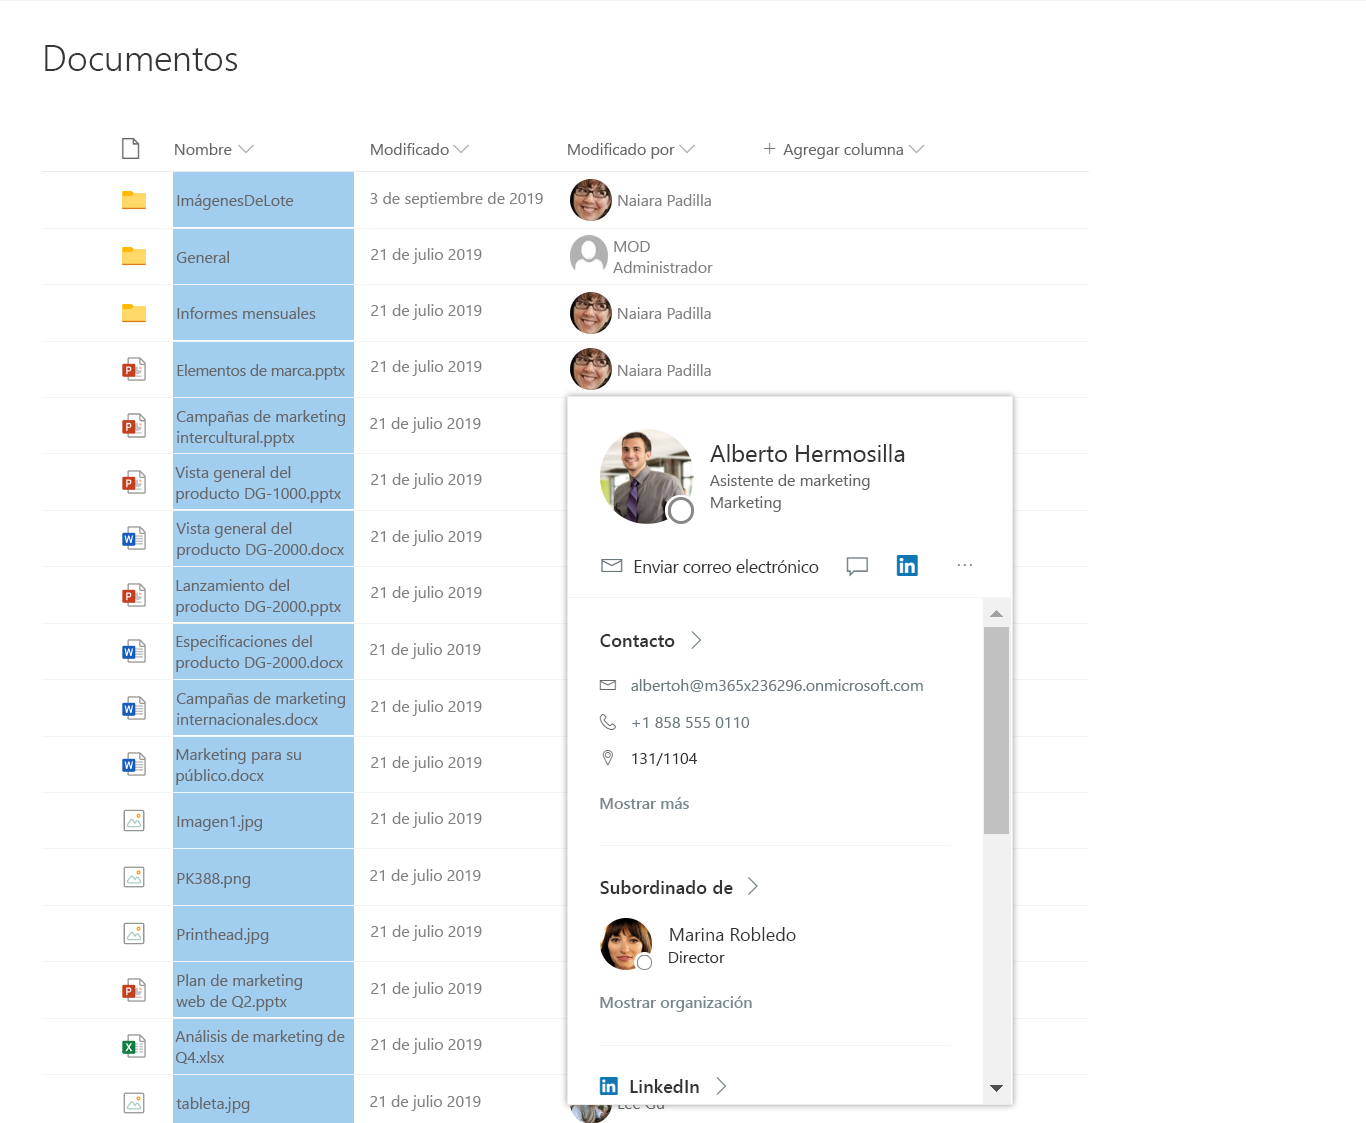Click Mostrar organización link
The image size is (1366, 1123).
point(675,1003)
